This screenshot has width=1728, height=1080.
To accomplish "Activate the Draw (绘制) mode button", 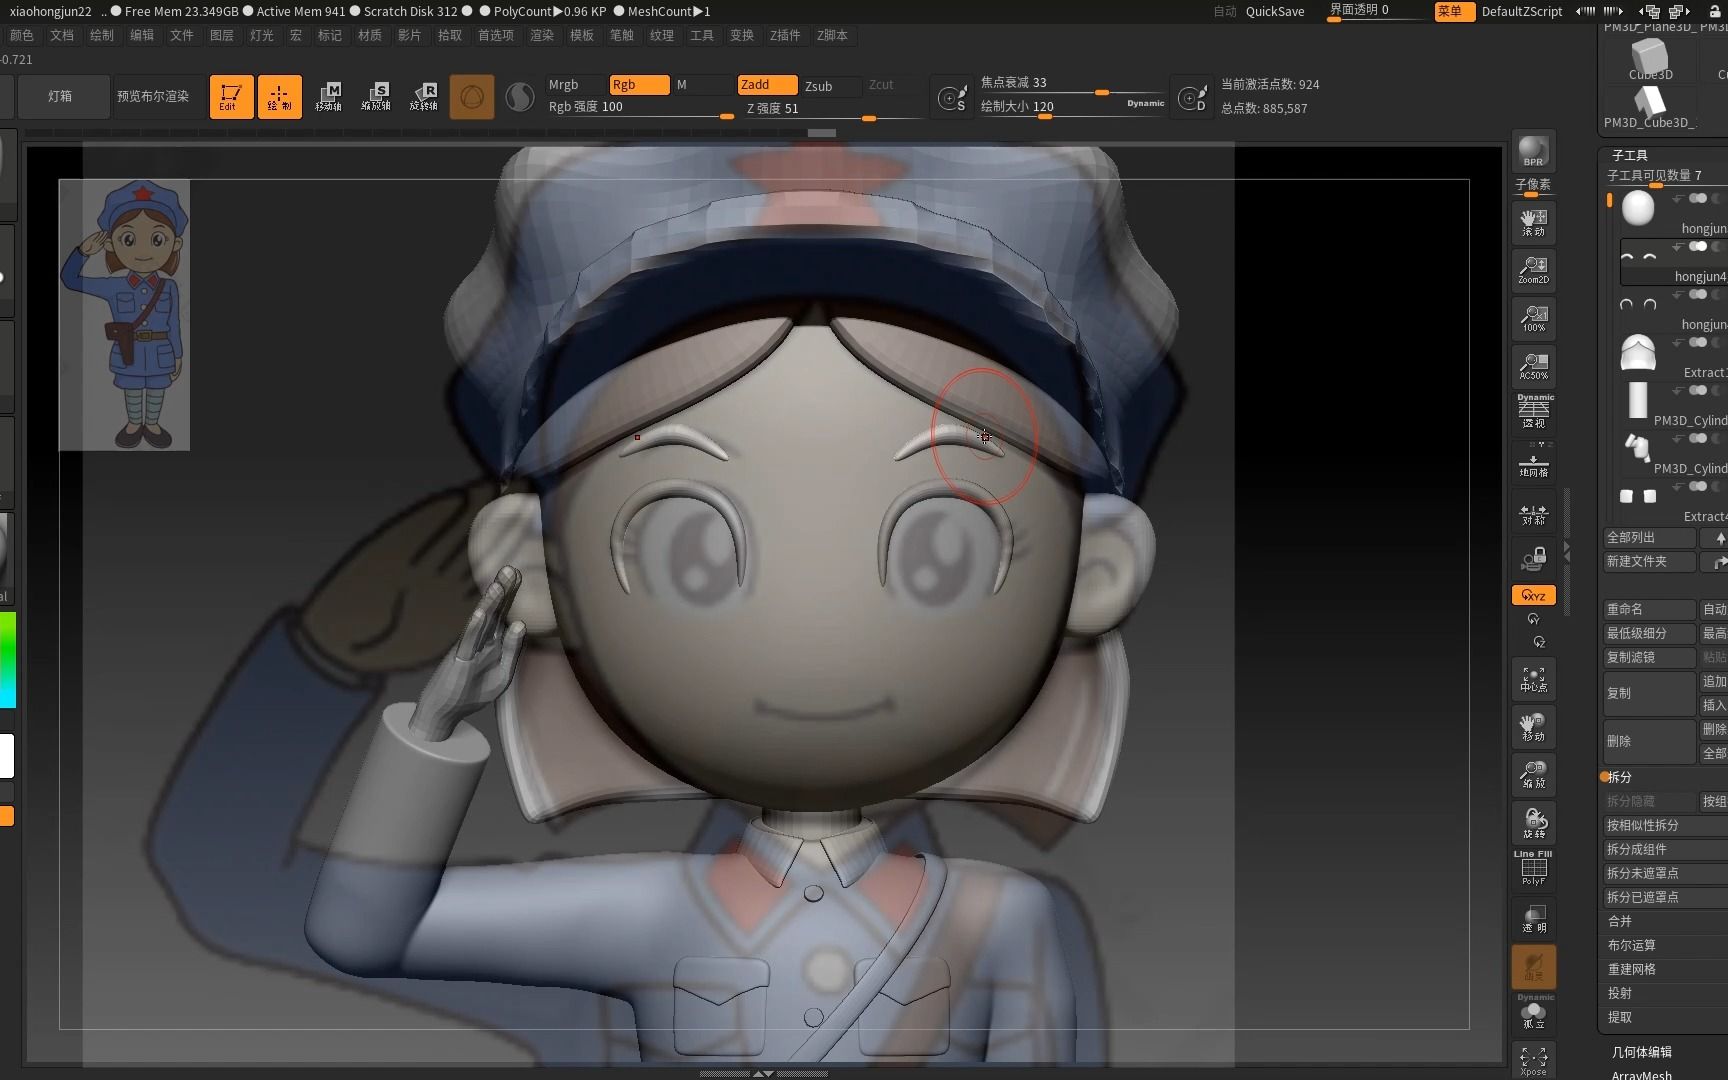I will (279, 97).
